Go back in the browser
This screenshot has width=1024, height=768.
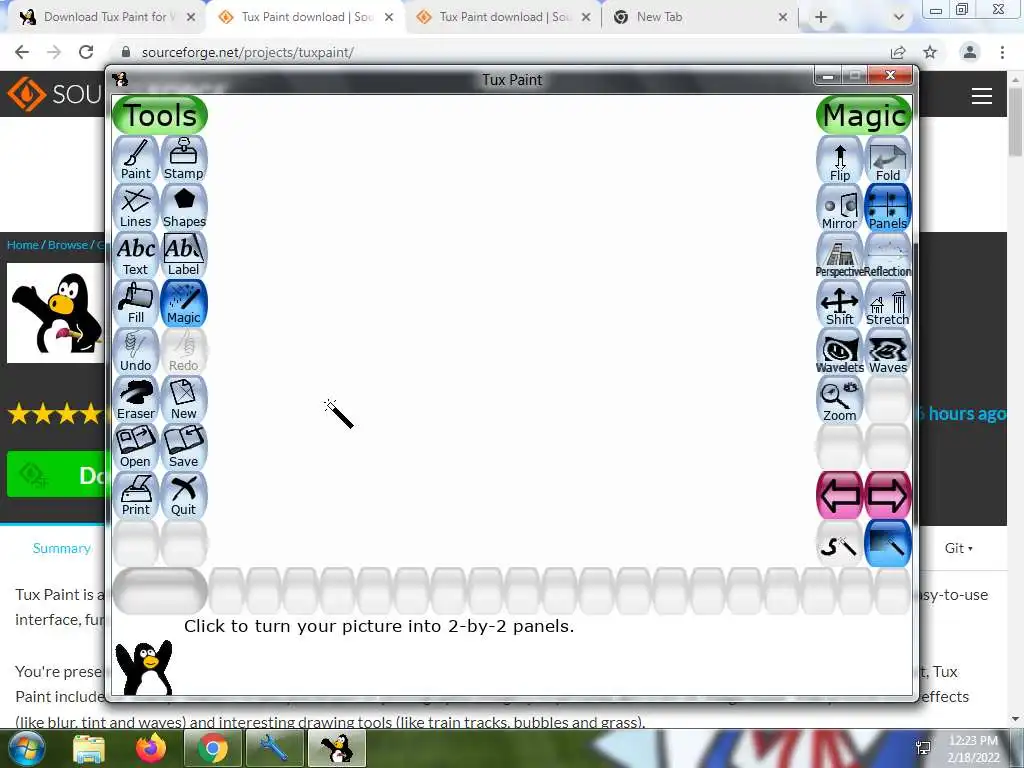coord(22,52)
